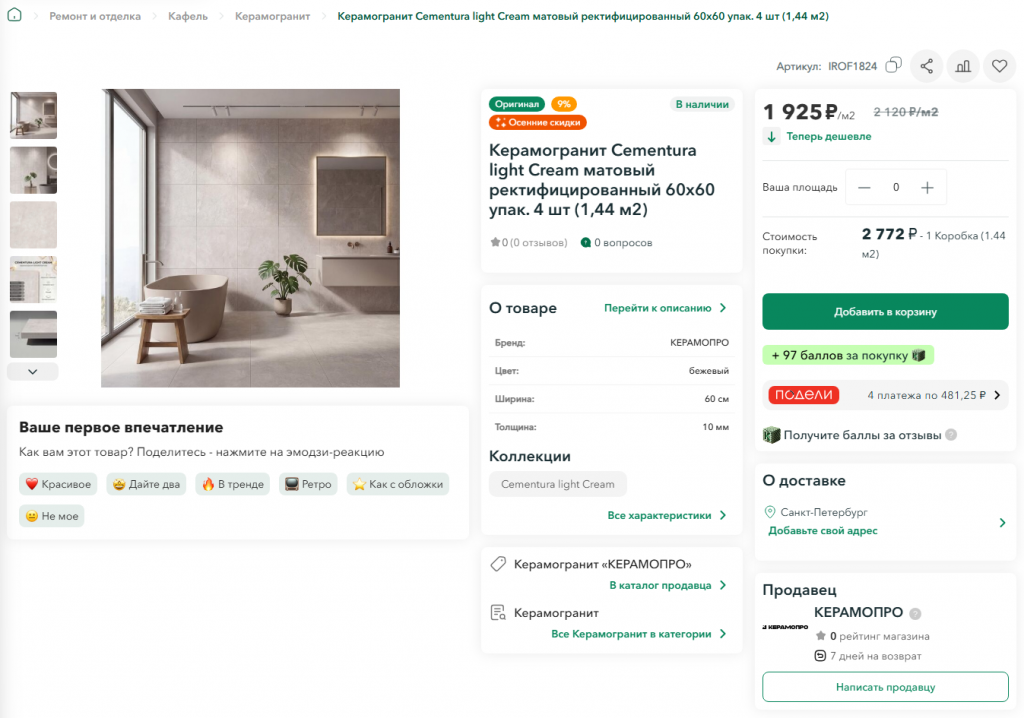Go to Керамогранит breadcrumb
The height and width of the screenshot is (718, 1024).
(272, 16)
